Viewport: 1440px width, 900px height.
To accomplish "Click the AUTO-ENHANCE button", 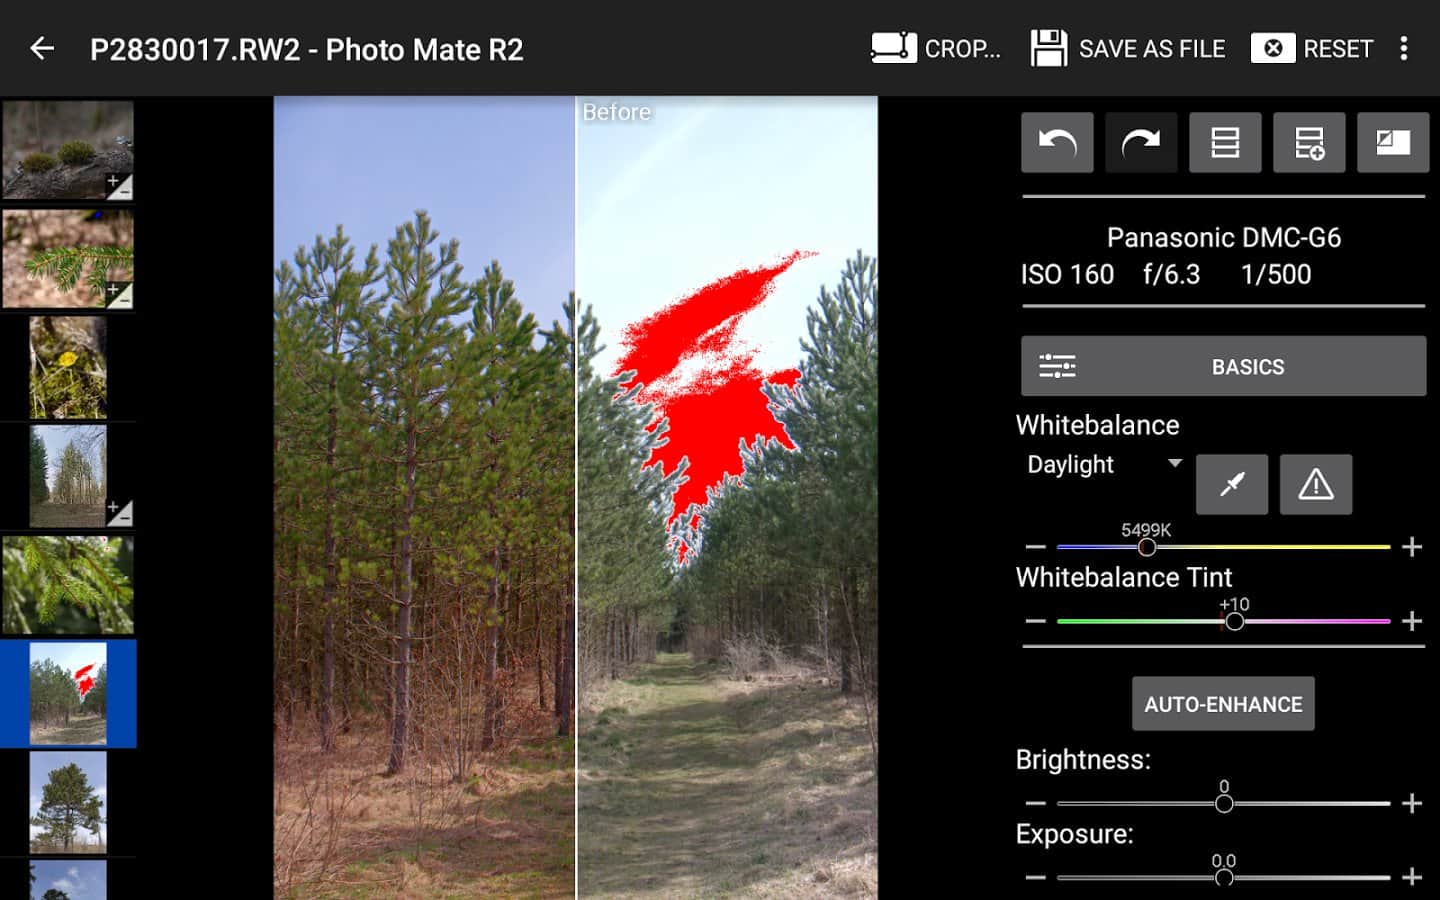I will tap(1223, 704).
